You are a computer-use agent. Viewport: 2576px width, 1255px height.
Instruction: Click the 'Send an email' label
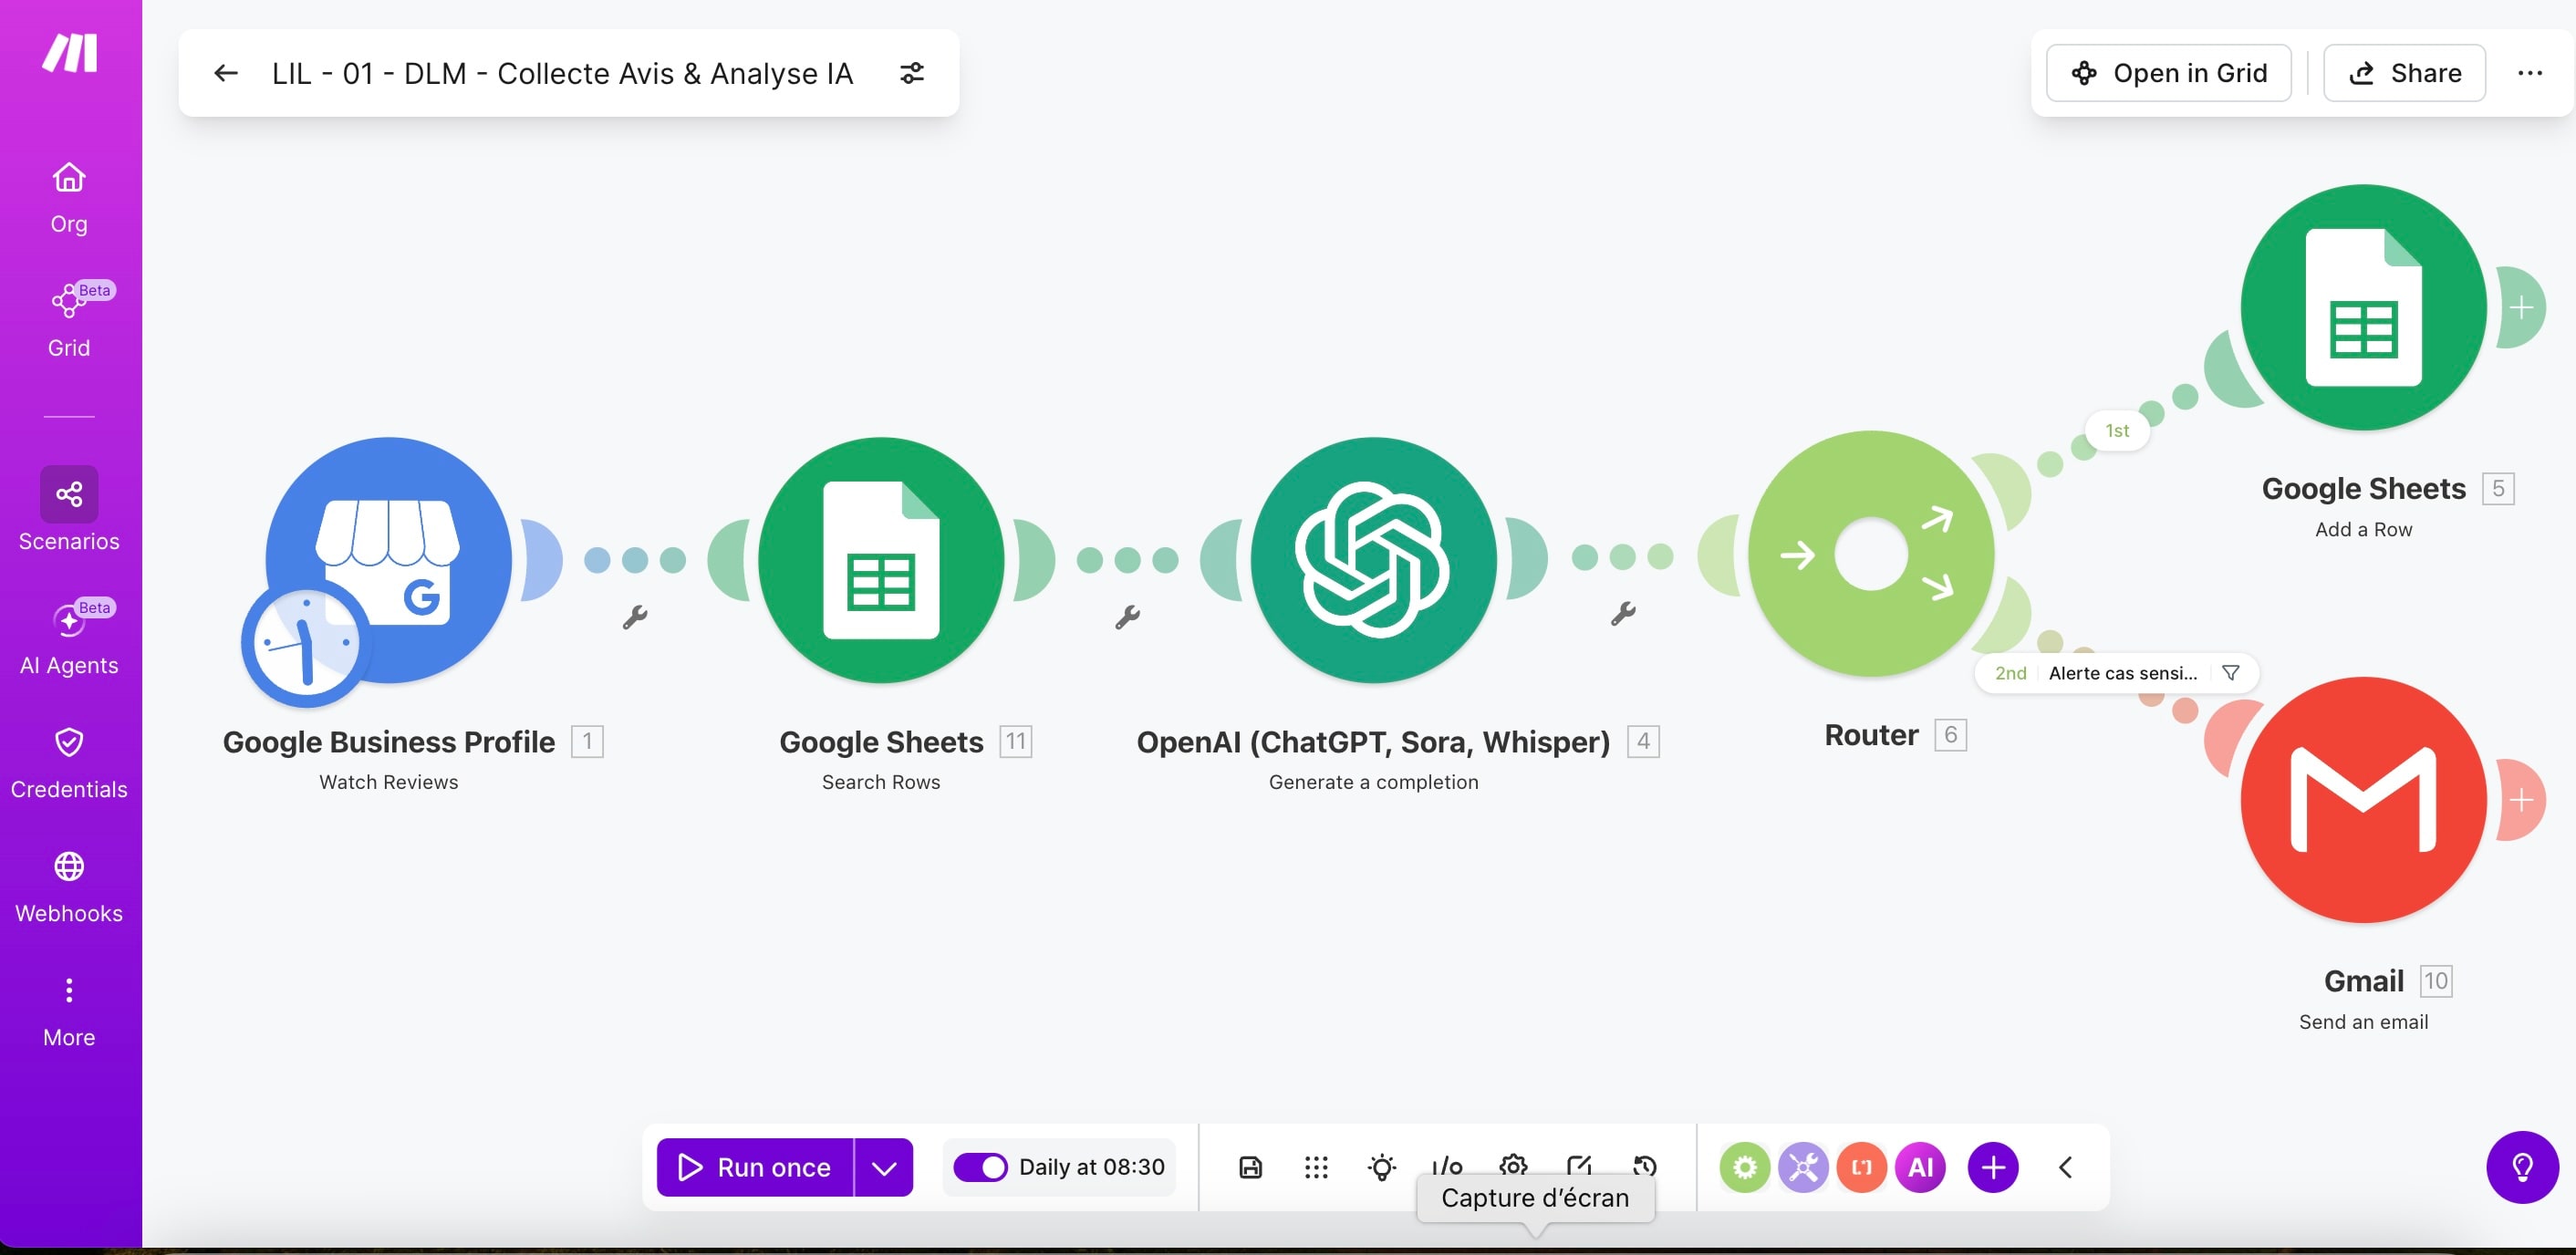[2363, 1022]
